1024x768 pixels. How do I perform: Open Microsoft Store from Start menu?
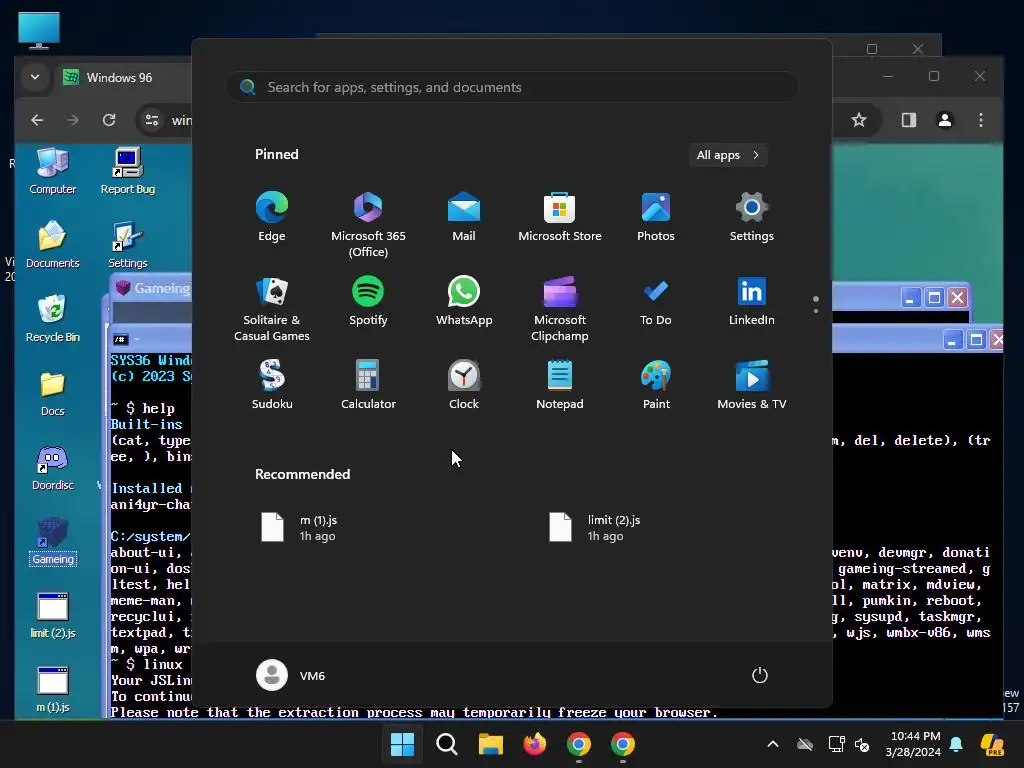(x=560, y=217)
